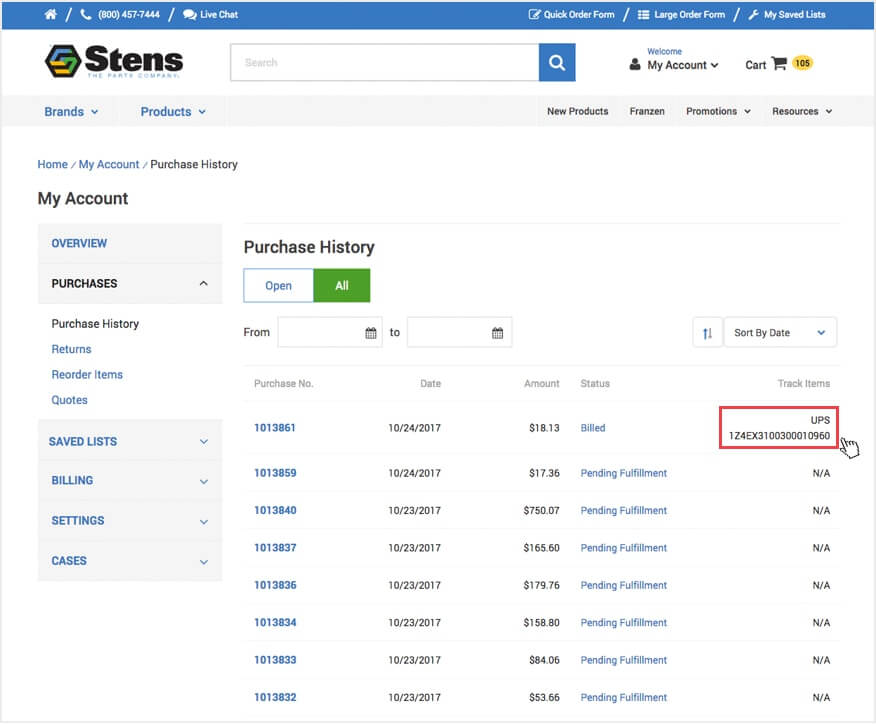Image resolution: width=876 pixels, height=724 pixels.
Task: Click the sort direction arrows icon
Action: pyautogui.click(x=707, y=333)
